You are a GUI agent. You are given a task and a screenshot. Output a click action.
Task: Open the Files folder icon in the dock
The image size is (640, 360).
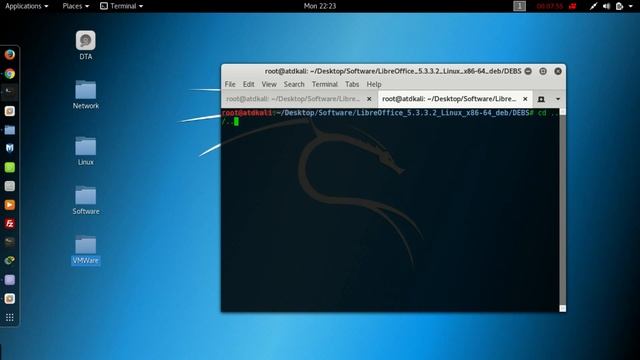click(10, 130)
